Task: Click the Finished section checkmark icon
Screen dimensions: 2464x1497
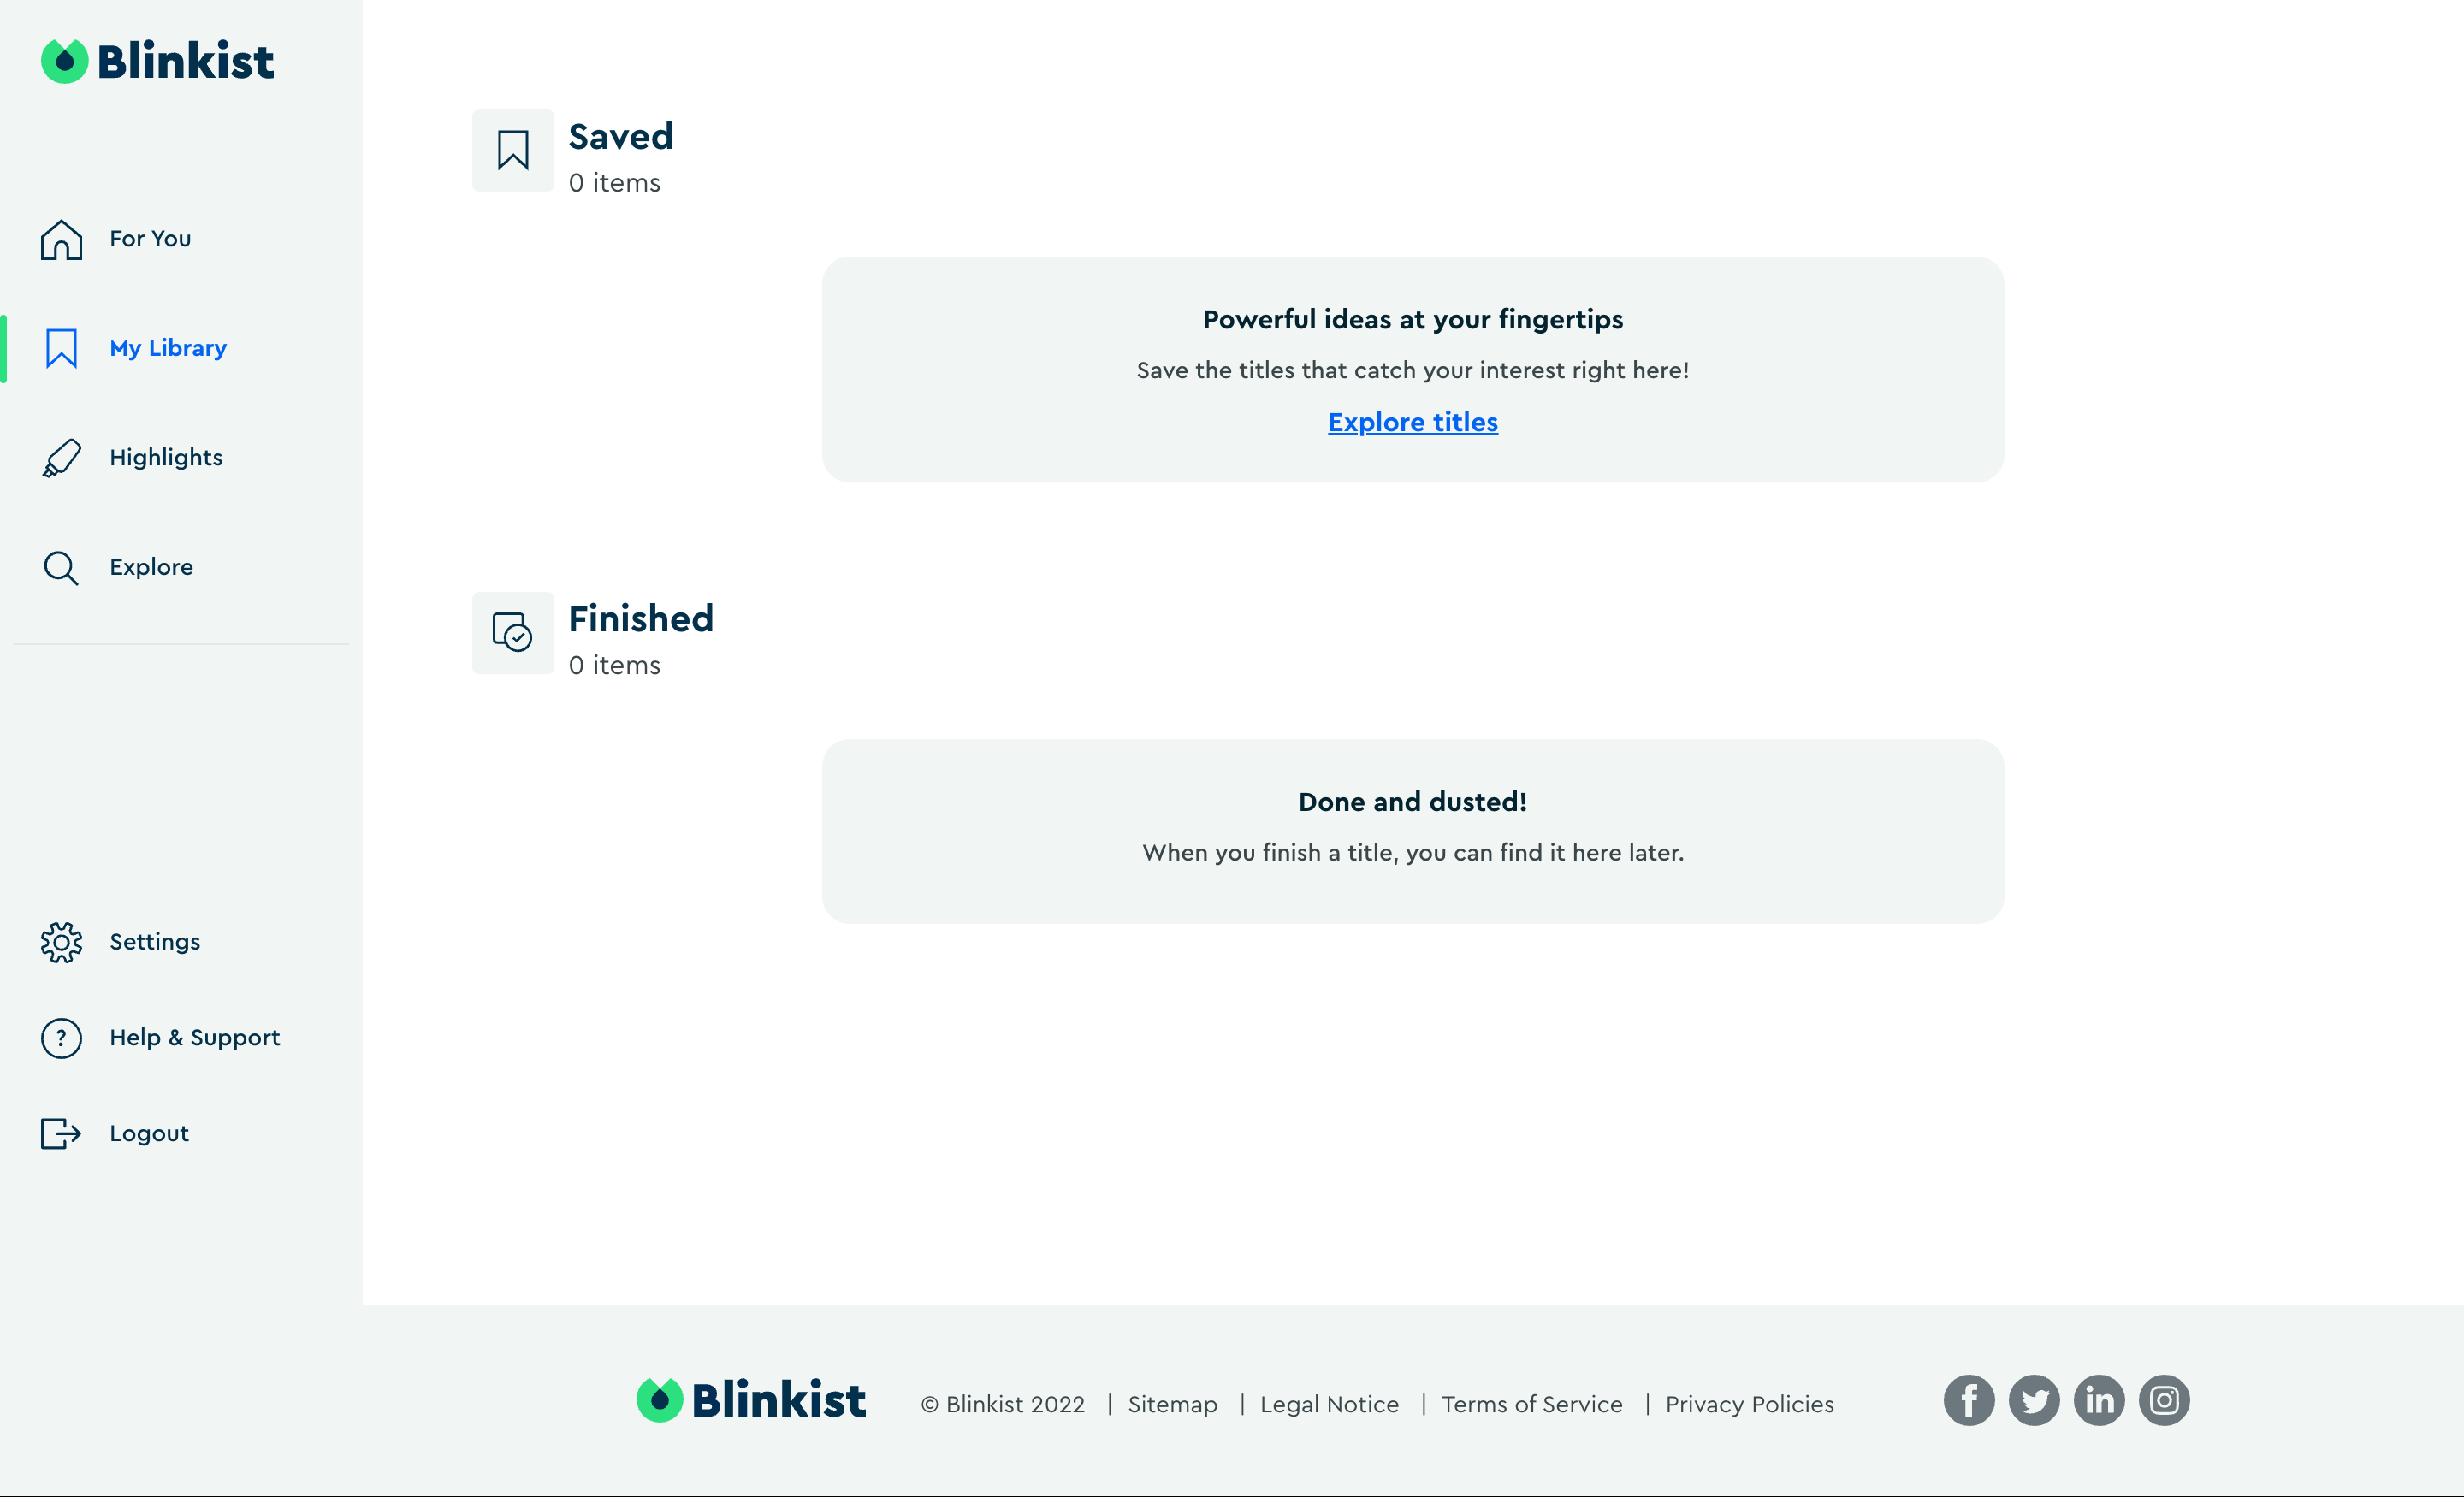Action: tap(513, 633)
